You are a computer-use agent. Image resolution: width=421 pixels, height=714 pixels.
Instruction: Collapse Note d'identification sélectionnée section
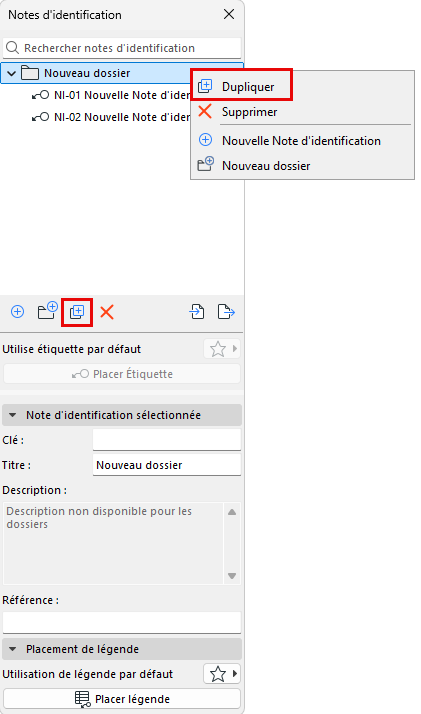pos(13,415)
